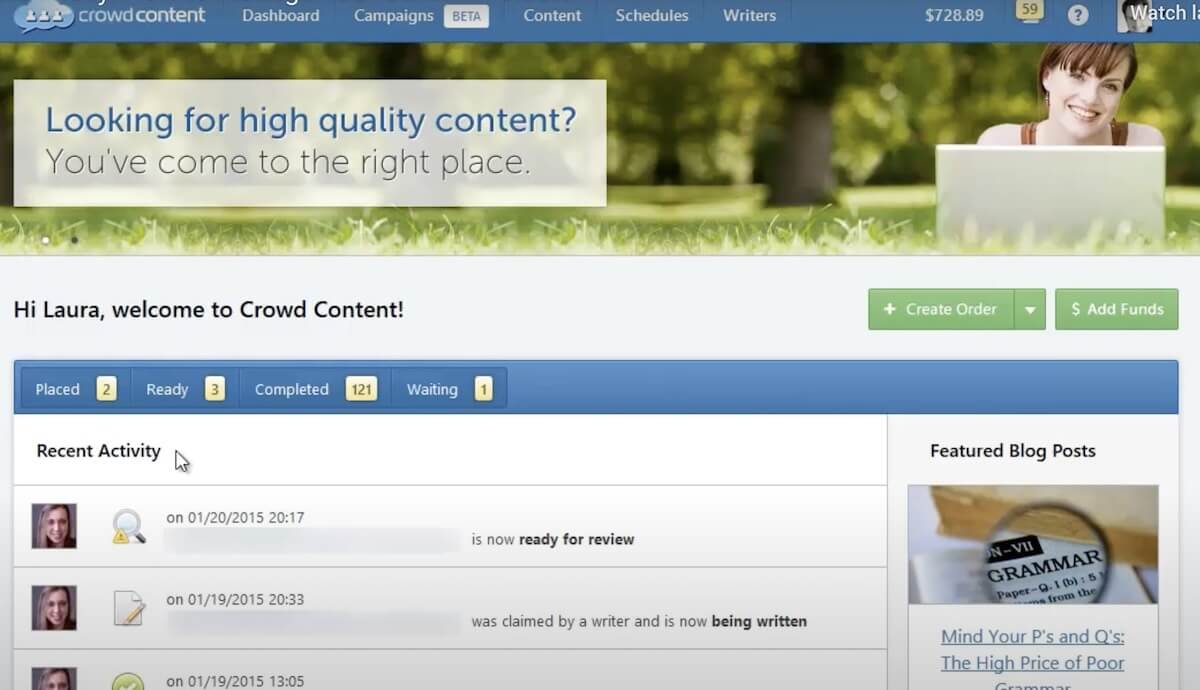View account balance $728.89
Image resolution: width=1200 pixels, height=690 pixels.
(953, 16)
